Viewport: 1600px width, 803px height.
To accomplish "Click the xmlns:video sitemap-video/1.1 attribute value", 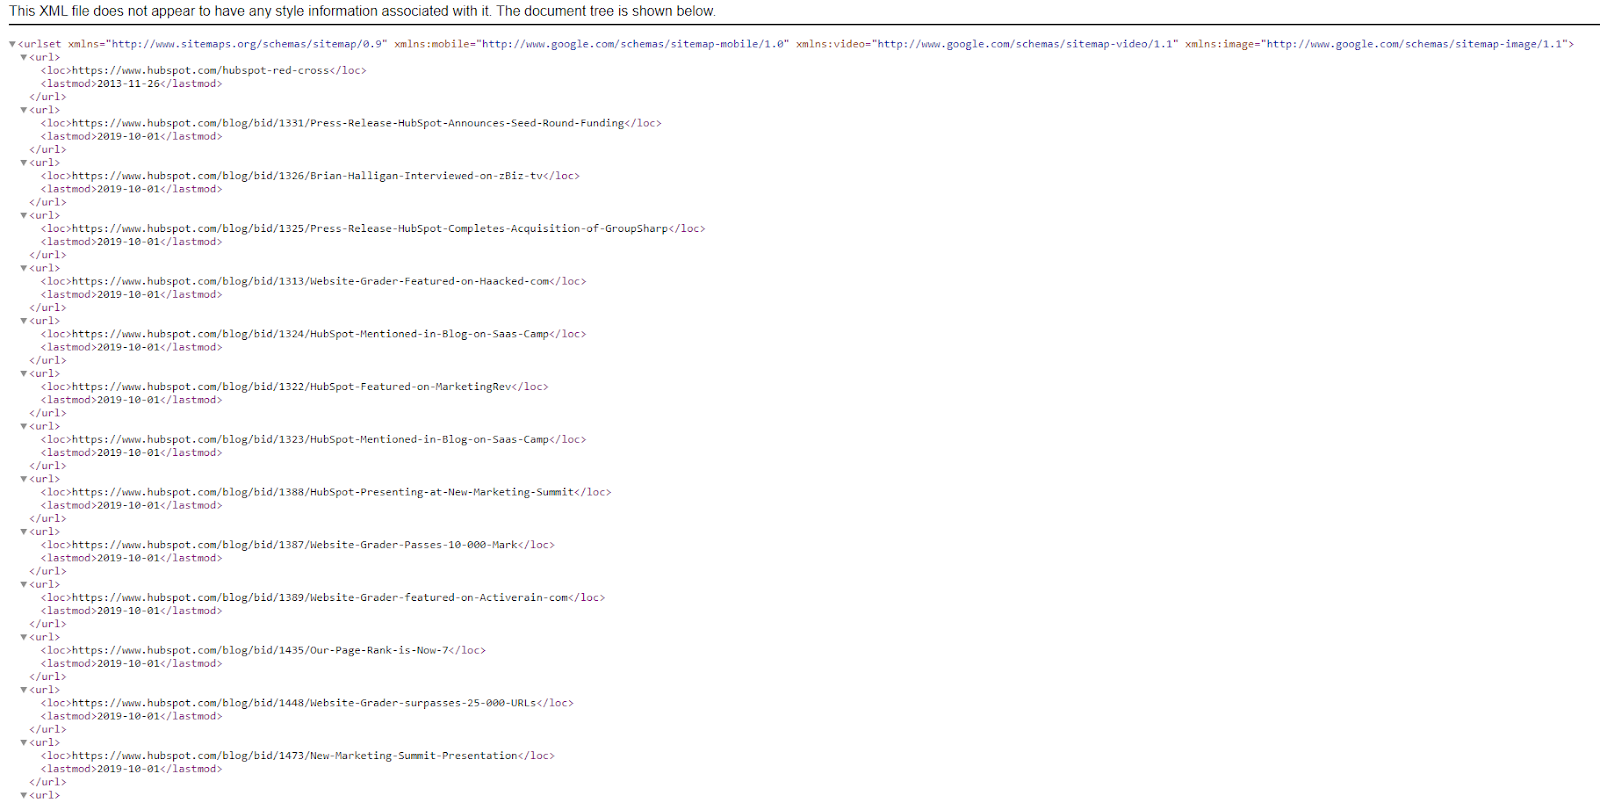I will pos(1025,44).
